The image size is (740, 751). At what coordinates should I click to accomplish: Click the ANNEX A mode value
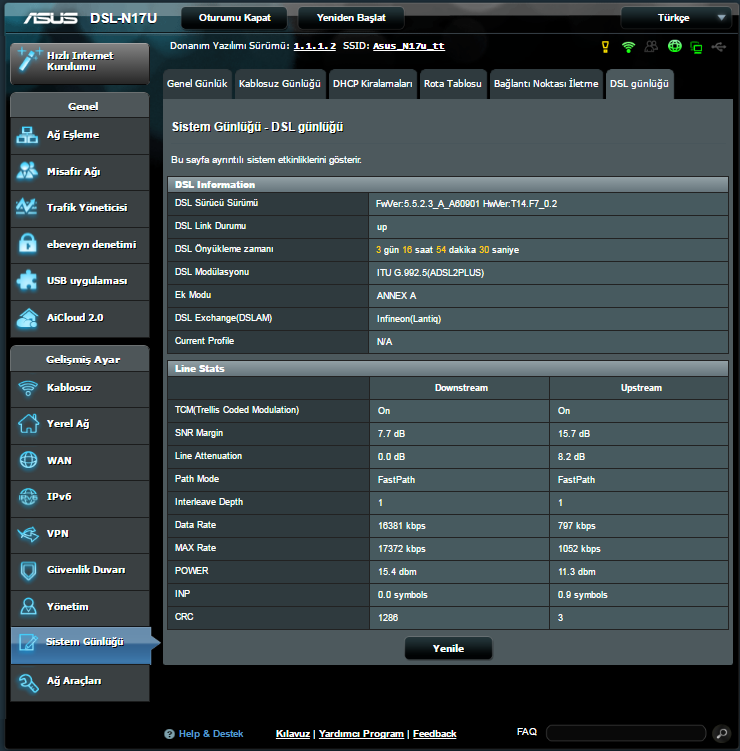396,296
